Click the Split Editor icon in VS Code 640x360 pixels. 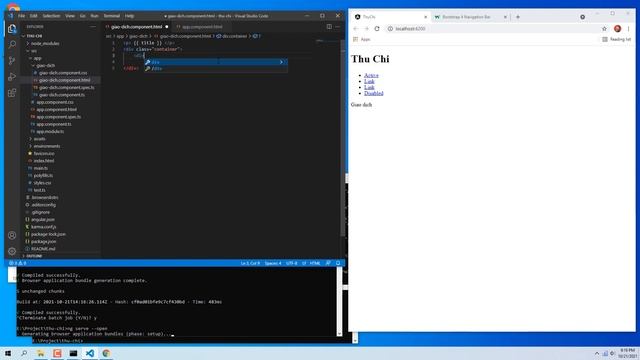pos(329,27)
